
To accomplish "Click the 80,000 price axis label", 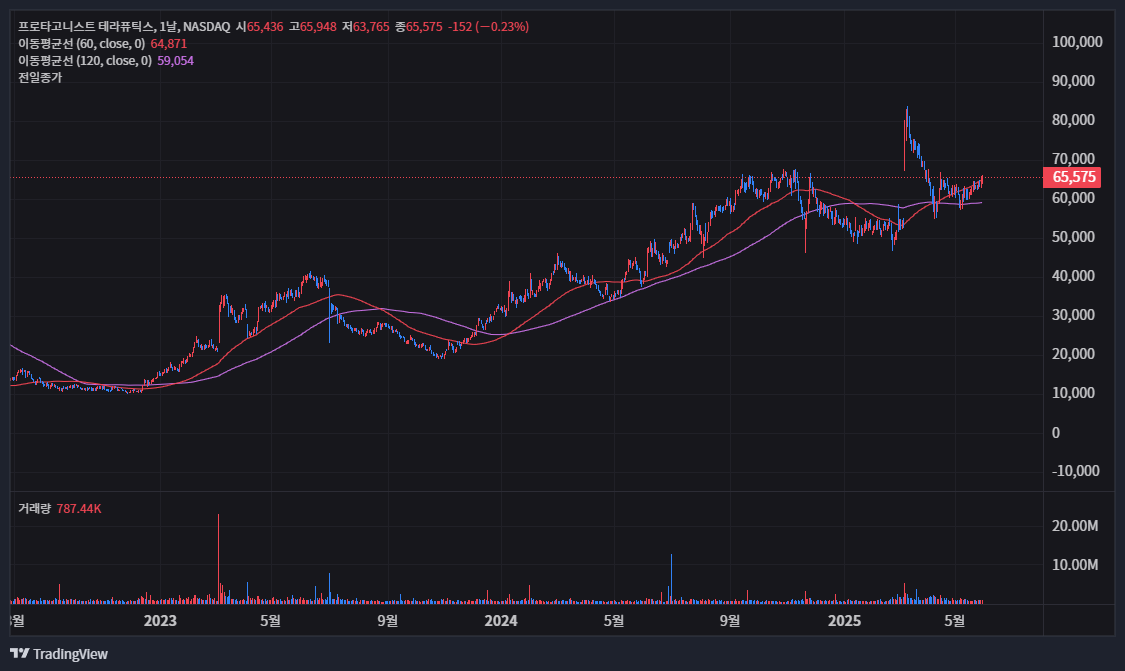I will [x=1073, y=120].
